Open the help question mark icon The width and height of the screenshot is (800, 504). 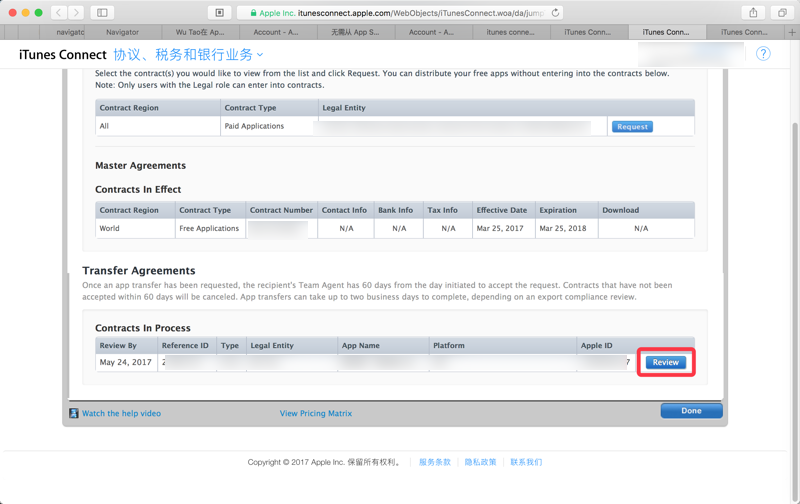[x=763, y=54]
